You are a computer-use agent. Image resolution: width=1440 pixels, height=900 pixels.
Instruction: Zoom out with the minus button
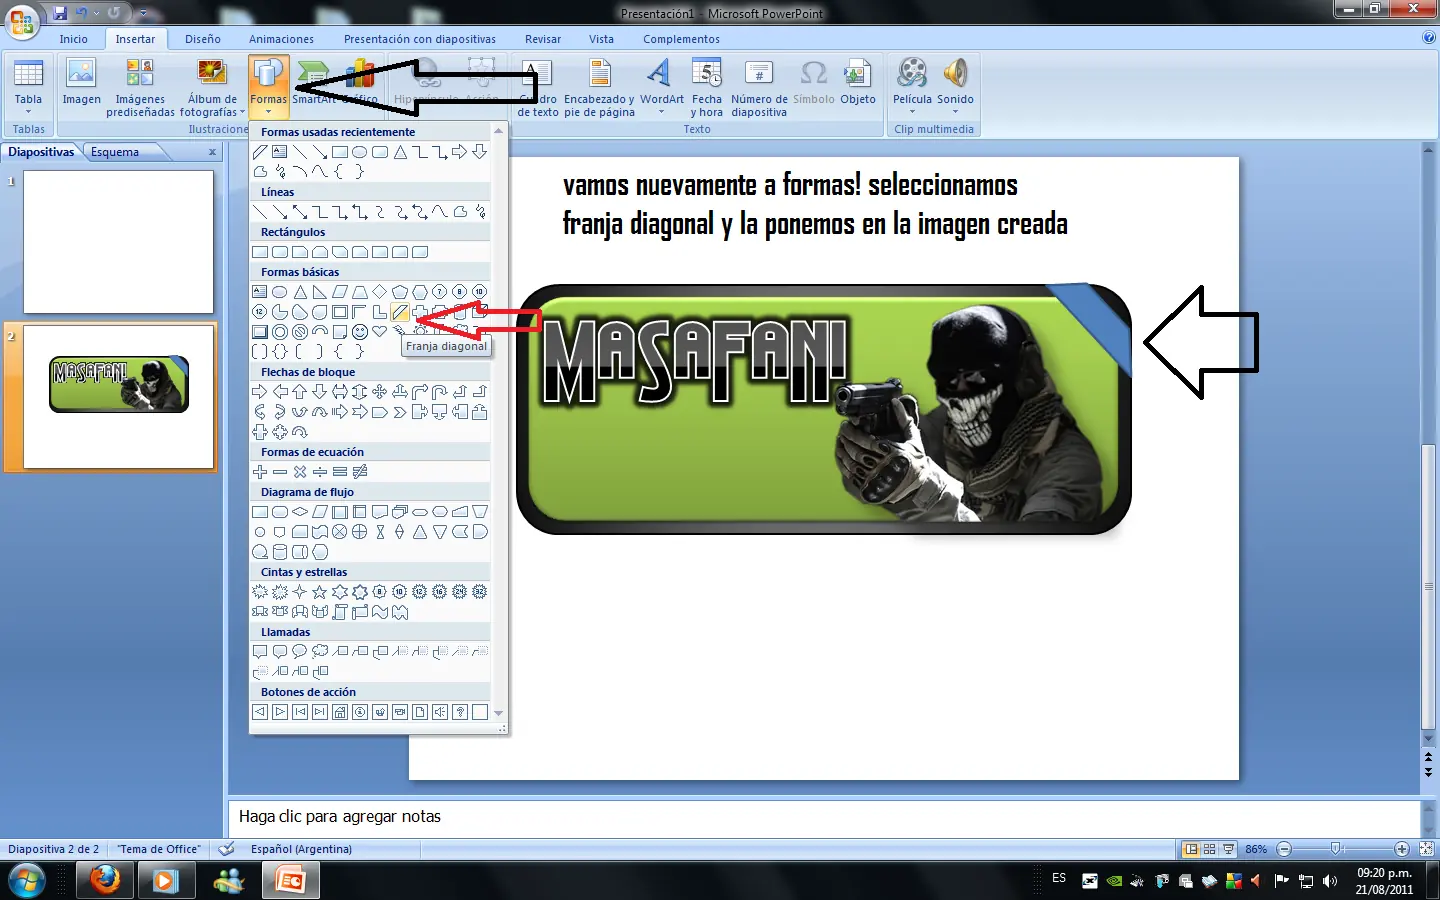tap(1284, 849)
